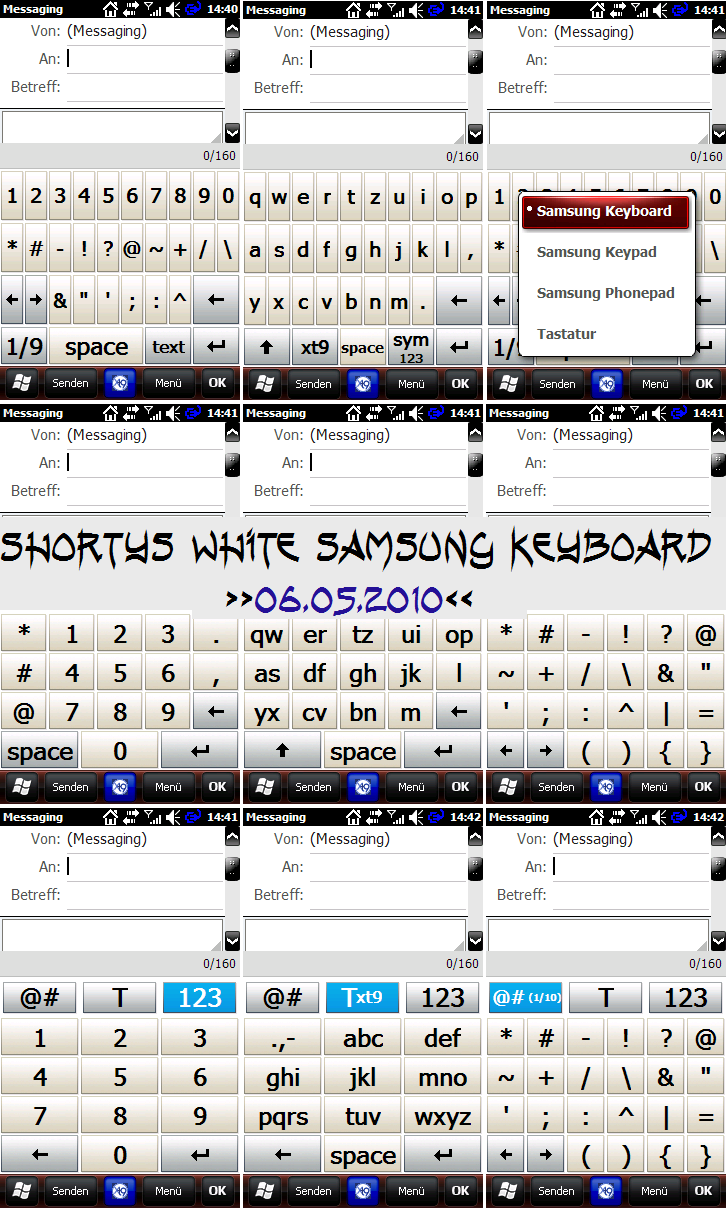Tap the combined 'cv' key
This screenshot has height=1210, width=726.
click(x=315, y=712)
